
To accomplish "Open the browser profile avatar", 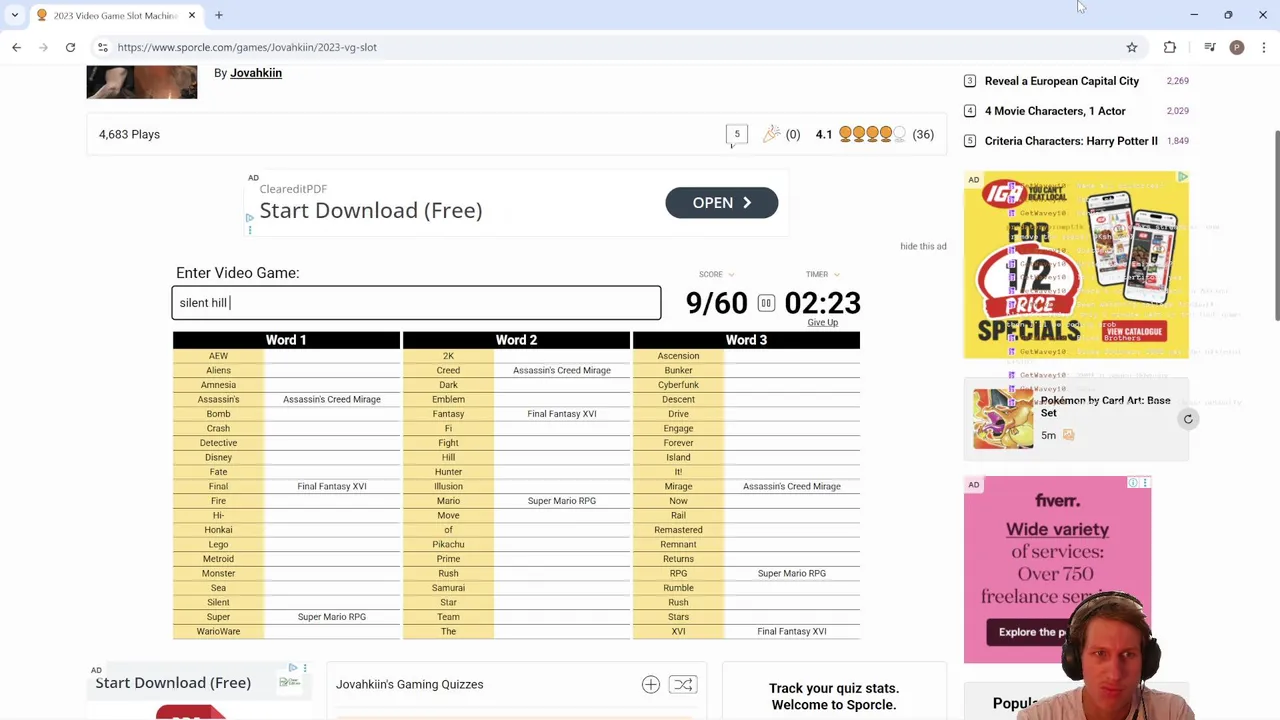I will coord(1237,47).
